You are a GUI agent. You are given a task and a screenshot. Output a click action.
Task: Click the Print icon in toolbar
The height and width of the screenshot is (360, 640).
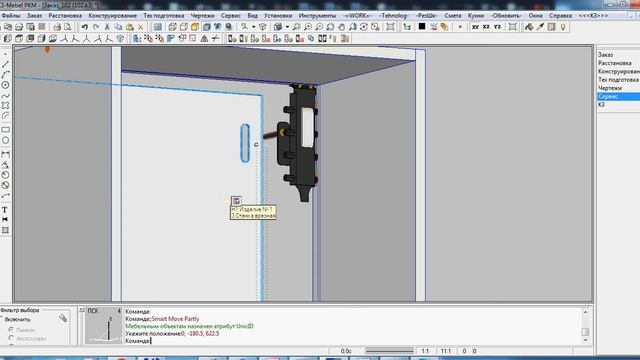coord(57,27)
